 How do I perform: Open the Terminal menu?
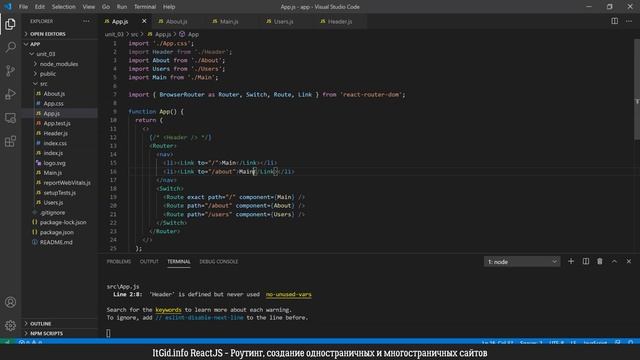pyautogui.click(x=145, y=7)
